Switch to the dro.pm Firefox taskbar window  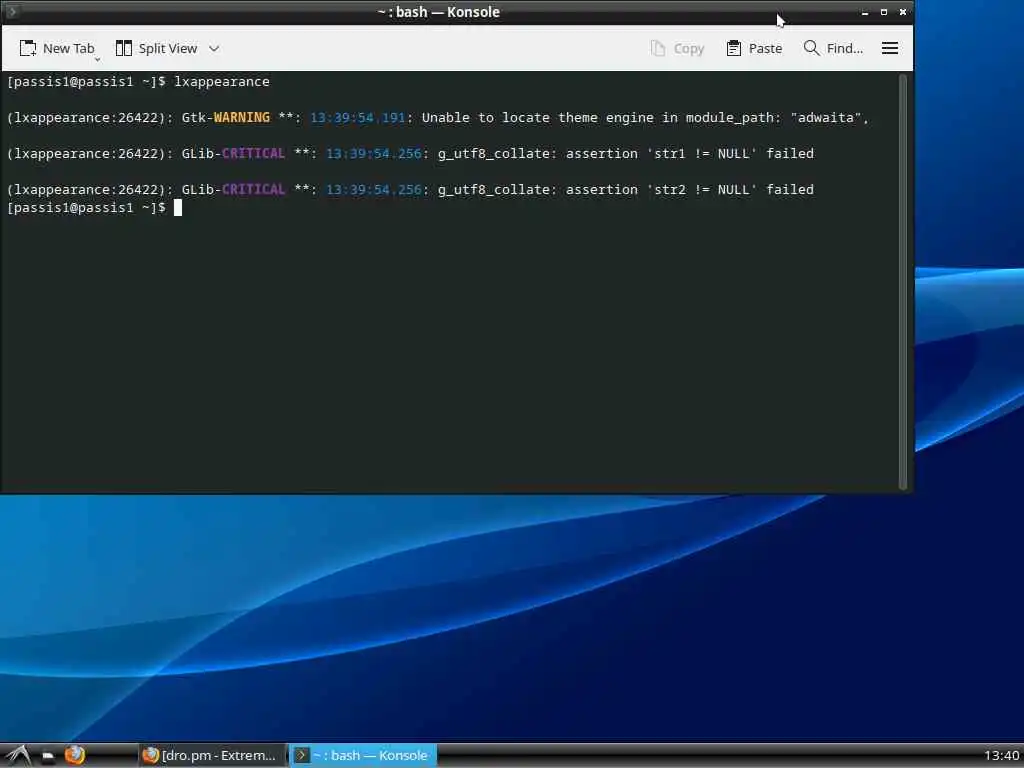click(212, 756)
